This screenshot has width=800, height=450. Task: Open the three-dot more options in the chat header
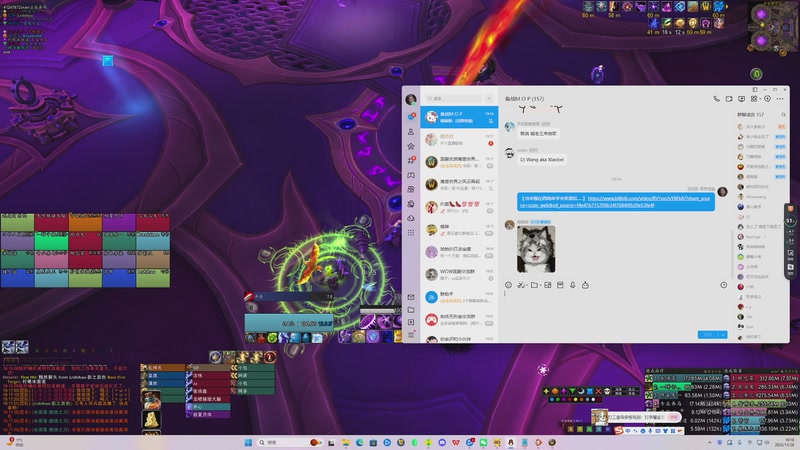pos(780,99)
